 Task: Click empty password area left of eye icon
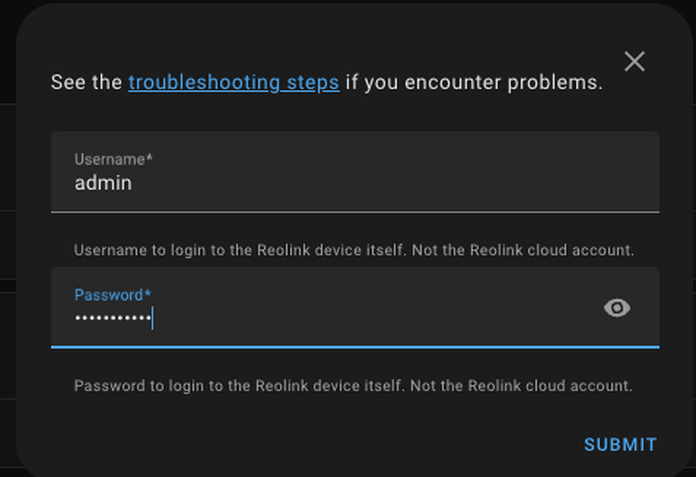tap(377, 318)
